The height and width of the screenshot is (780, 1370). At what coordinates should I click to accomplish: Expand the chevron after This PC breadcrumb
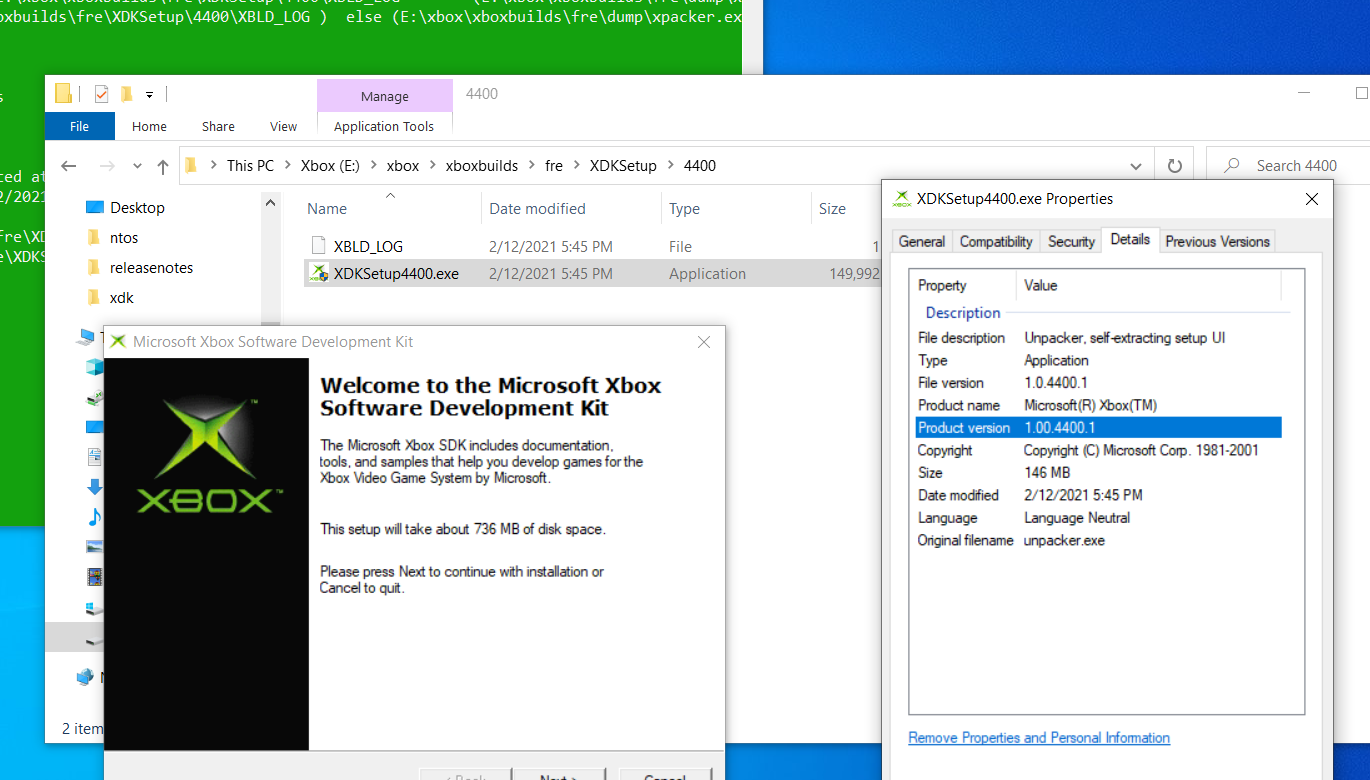click(287, 166)
